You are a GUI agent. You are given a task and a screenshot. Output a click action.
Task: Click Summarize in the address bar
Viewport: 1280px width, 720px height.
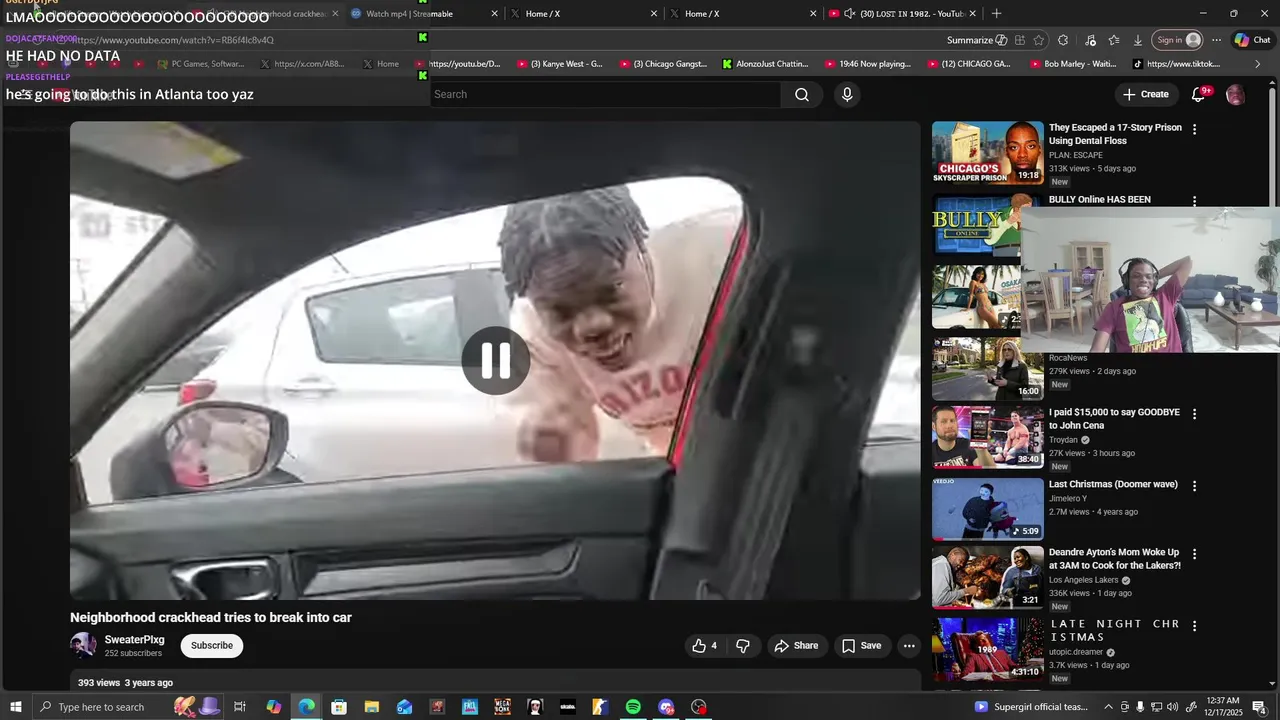coord(977,40)
